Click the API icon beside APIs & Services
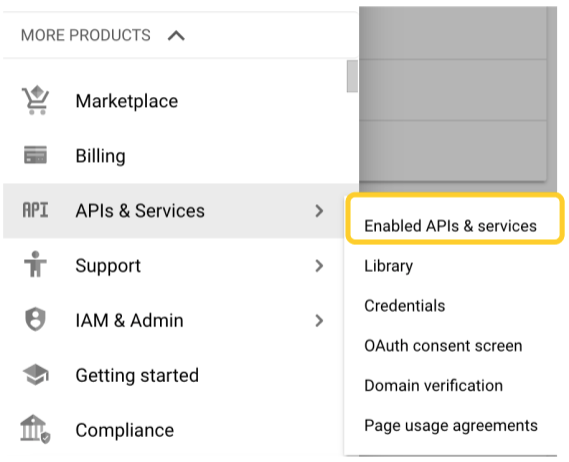 click(x=35, y=210)
